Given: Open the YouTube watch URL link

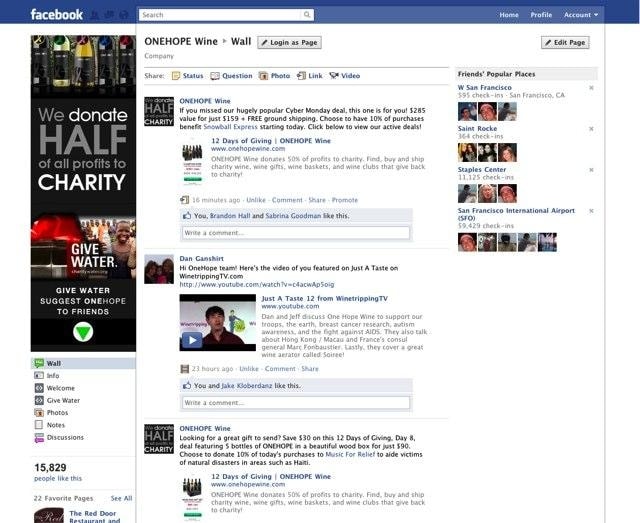Looking at the screenshot, I should [x=257, y=284].
